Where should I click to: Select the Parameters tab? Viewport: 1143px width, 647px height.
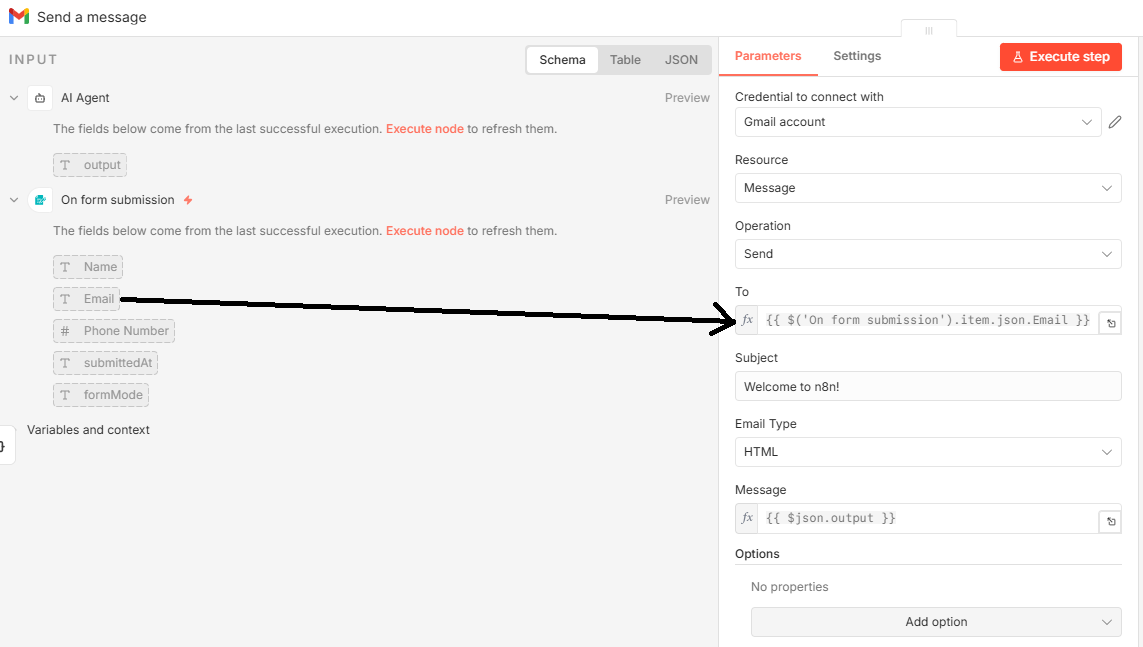click(768, 56)
